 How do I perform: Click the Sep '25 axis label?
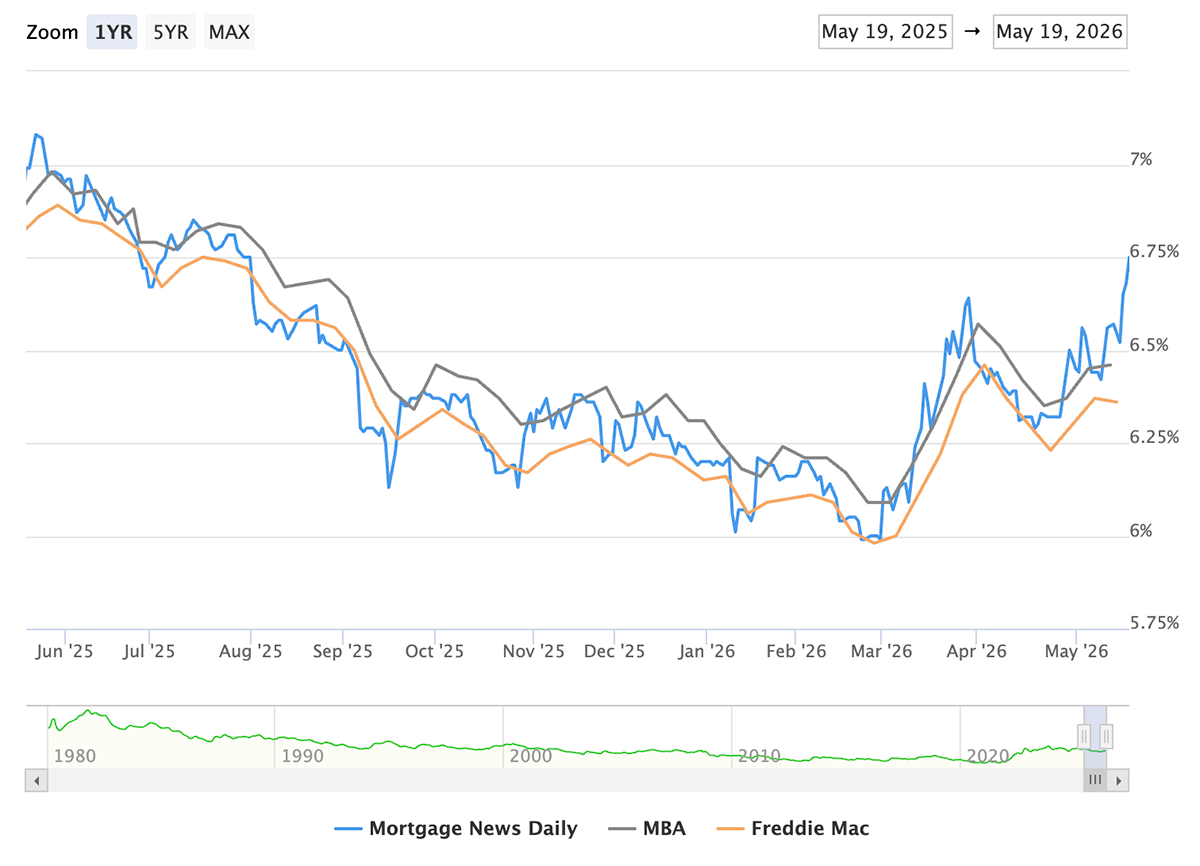(x=342, y=651)
